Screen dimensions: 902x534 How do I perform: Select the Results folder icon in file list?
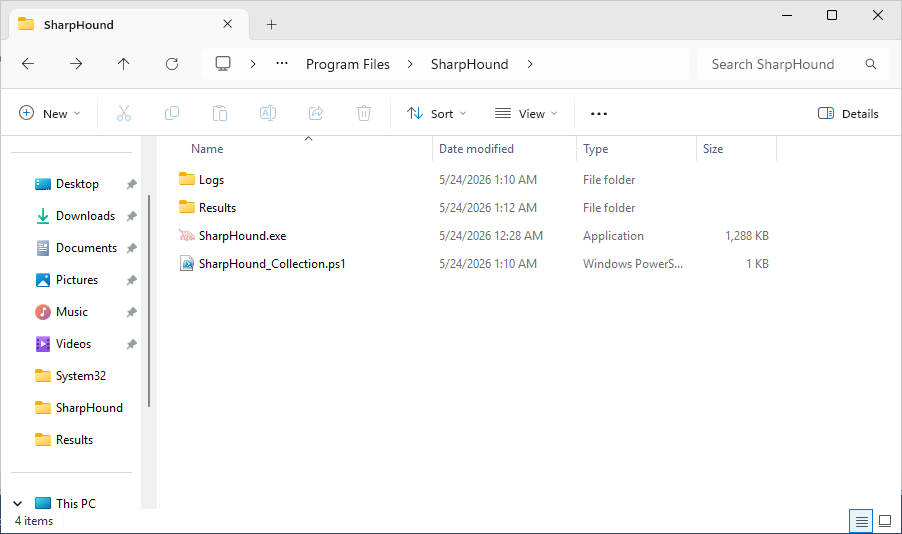click(x=186, y=207)
